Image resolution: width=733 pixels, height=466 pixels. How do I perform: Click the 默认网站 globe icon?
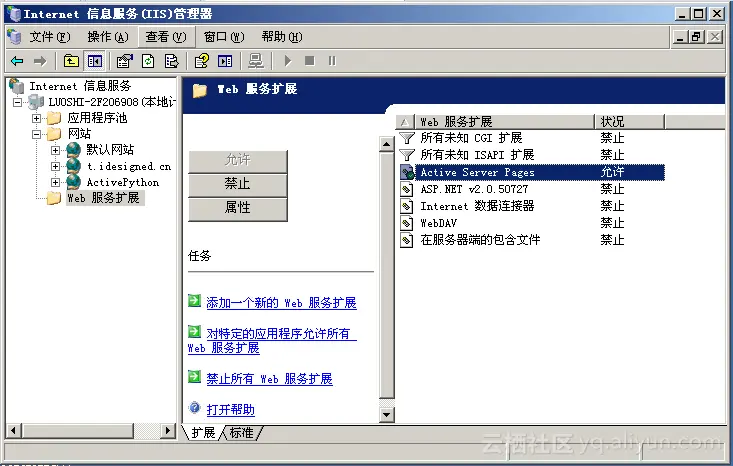pos(73,150)
